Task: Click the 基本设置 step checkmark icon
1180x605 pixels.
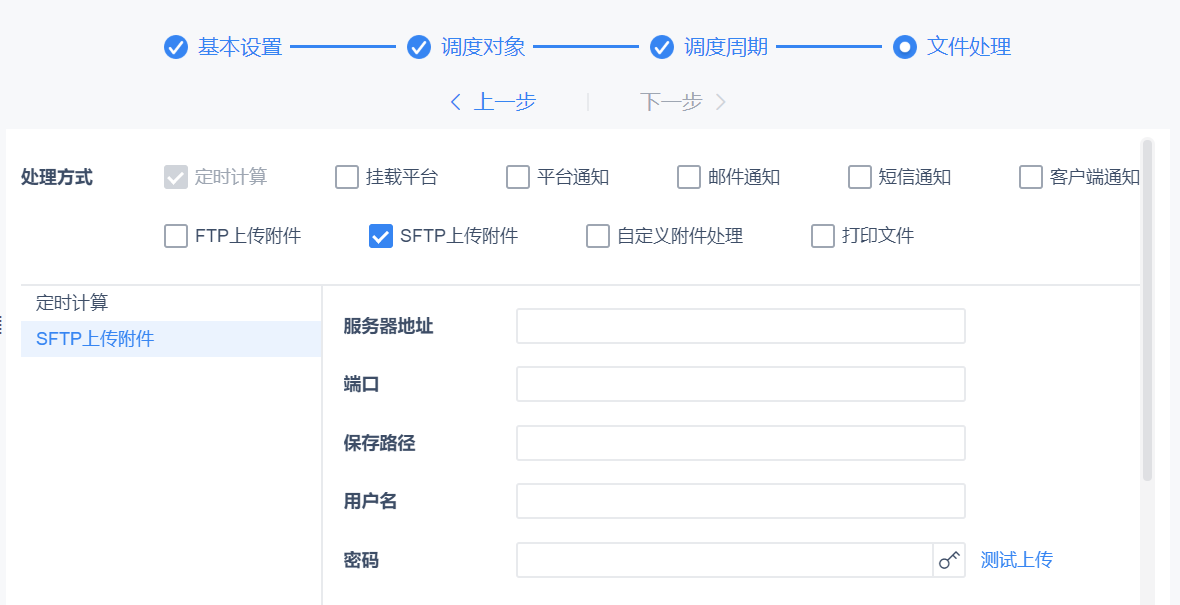Action: pos(176,47)
